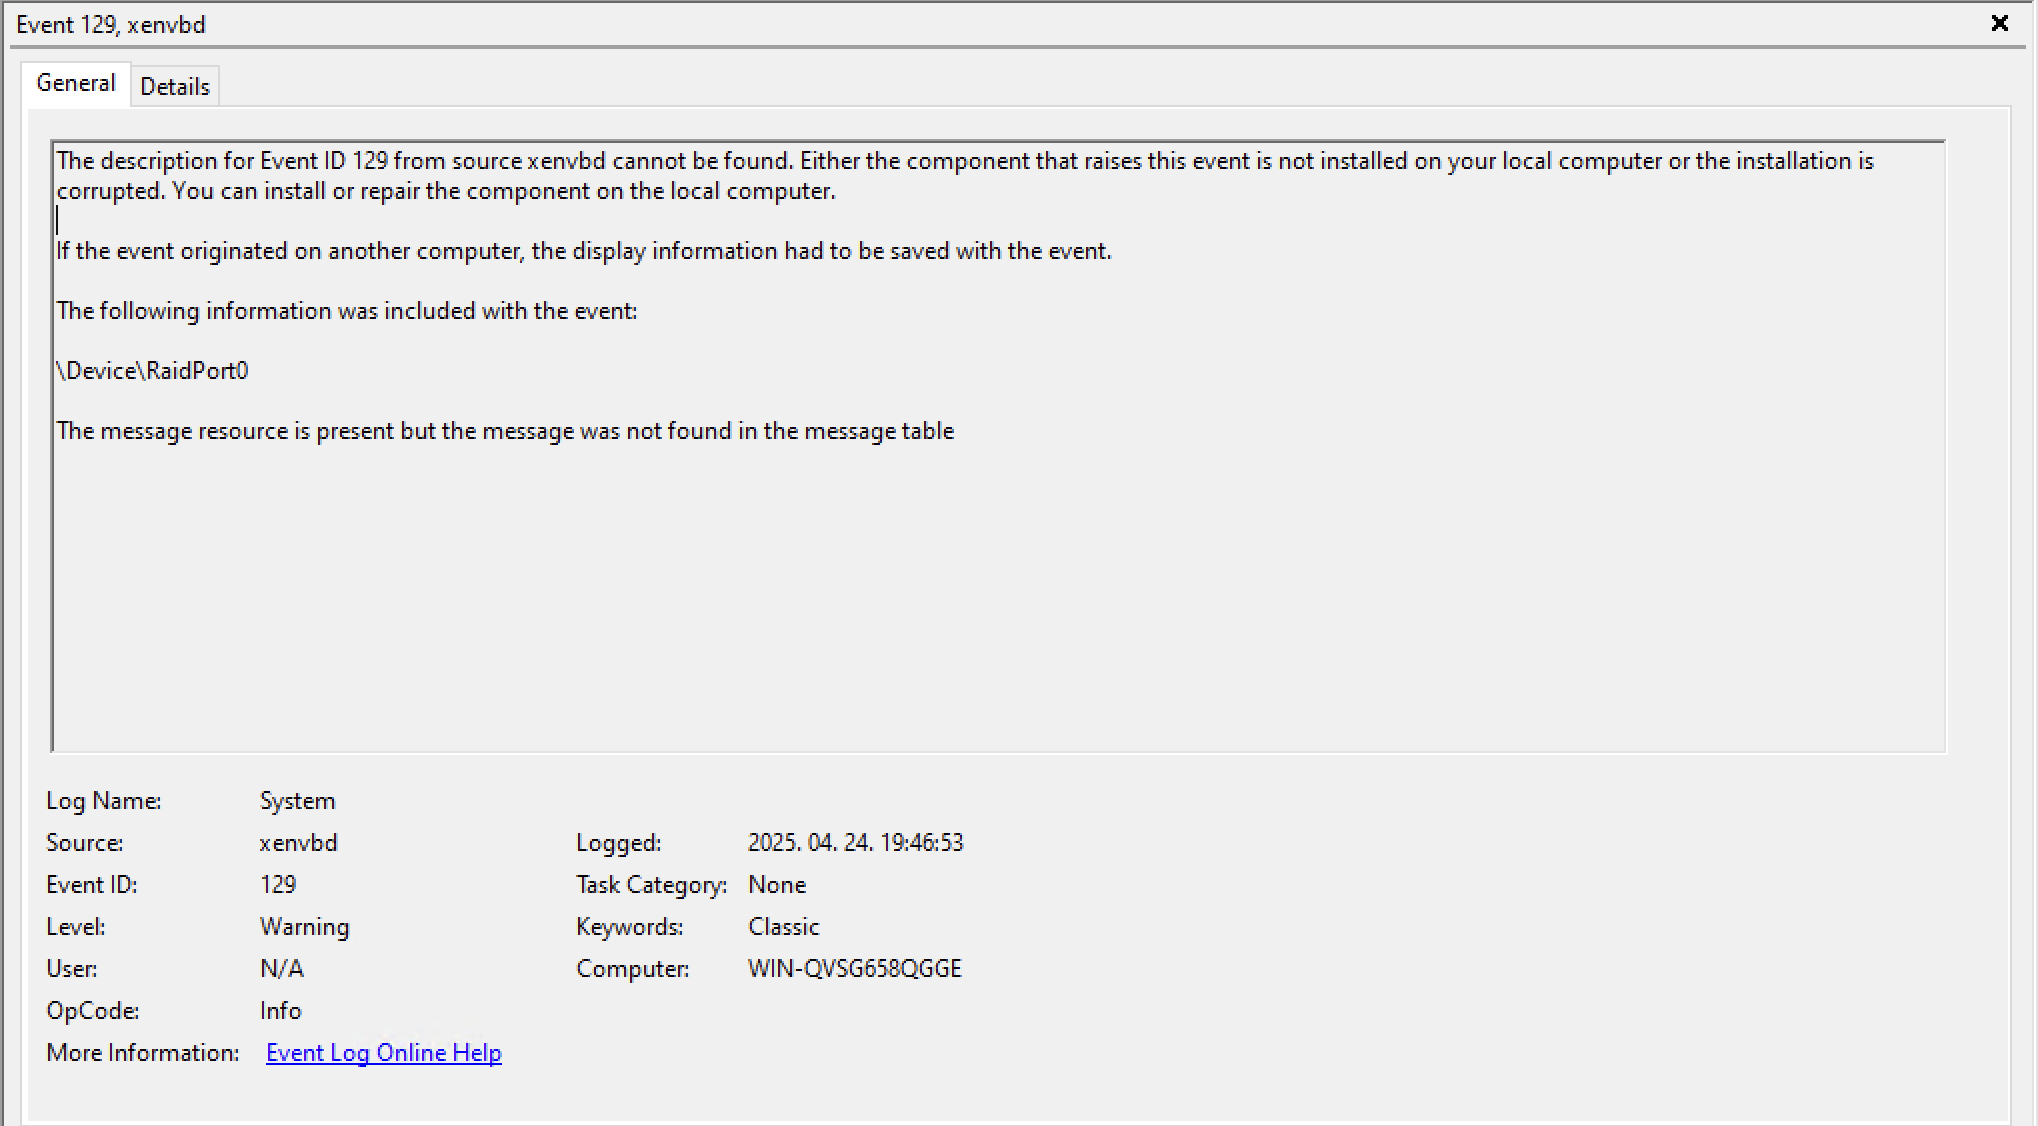
Task: Select the computer name WIN-QVSG658QGGE
Action: click(854, 969)
